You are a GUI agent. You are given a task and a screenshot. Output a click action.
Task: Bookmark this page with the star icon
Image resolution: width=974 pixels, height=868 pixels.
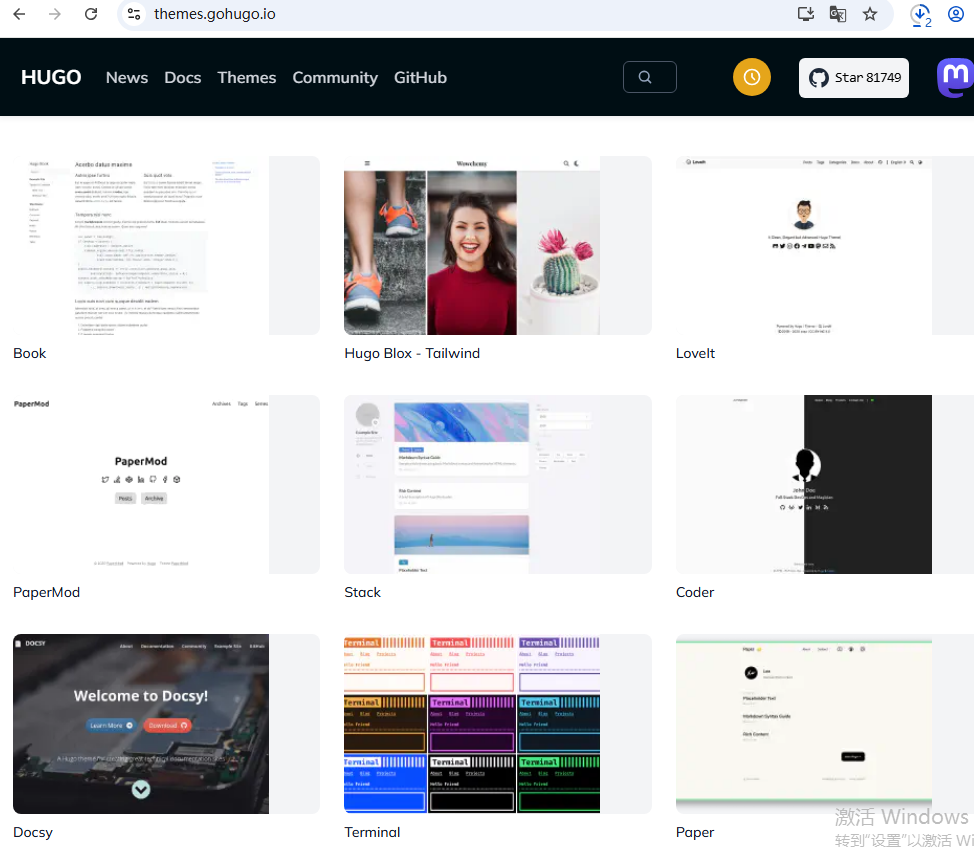(x=870, y=14)
